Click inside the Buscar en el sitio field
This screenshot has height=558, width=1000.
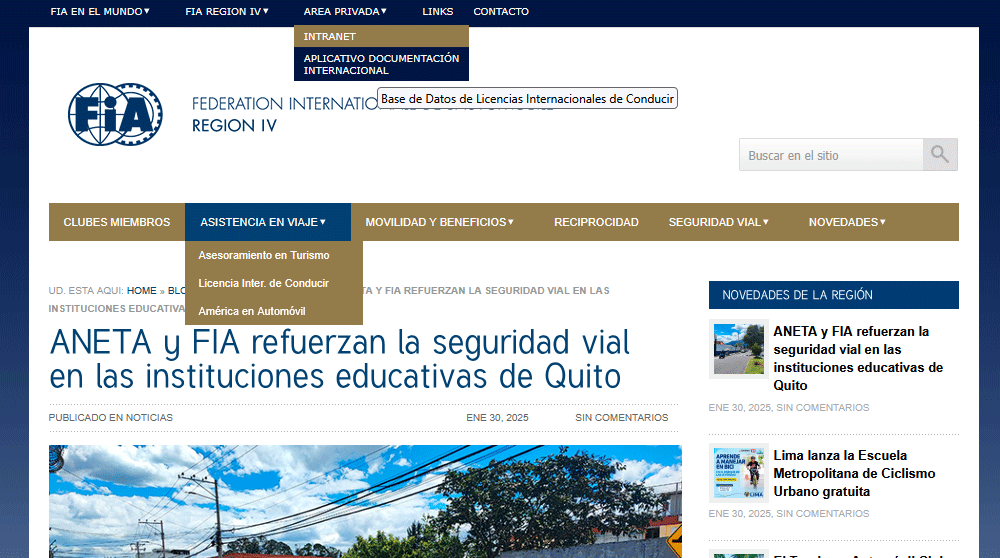(x=831, y=154)
